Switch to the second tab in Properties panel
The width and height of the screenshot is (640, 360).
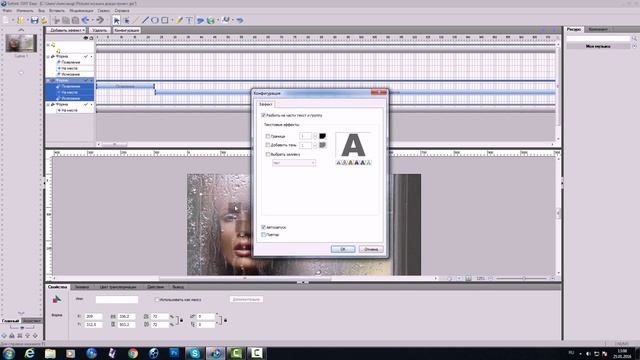(82, 287)
